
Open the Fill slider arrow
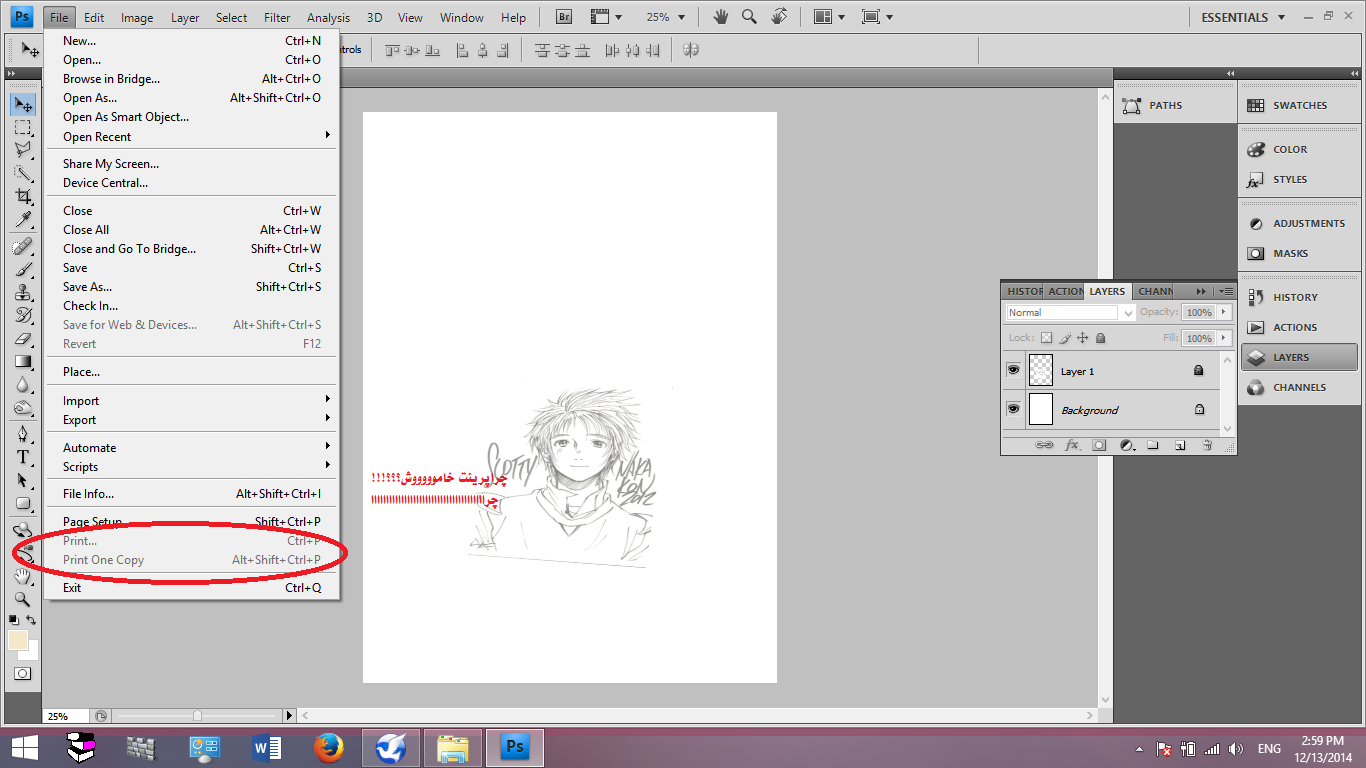pyautogui.click(x=1224, y=338)
